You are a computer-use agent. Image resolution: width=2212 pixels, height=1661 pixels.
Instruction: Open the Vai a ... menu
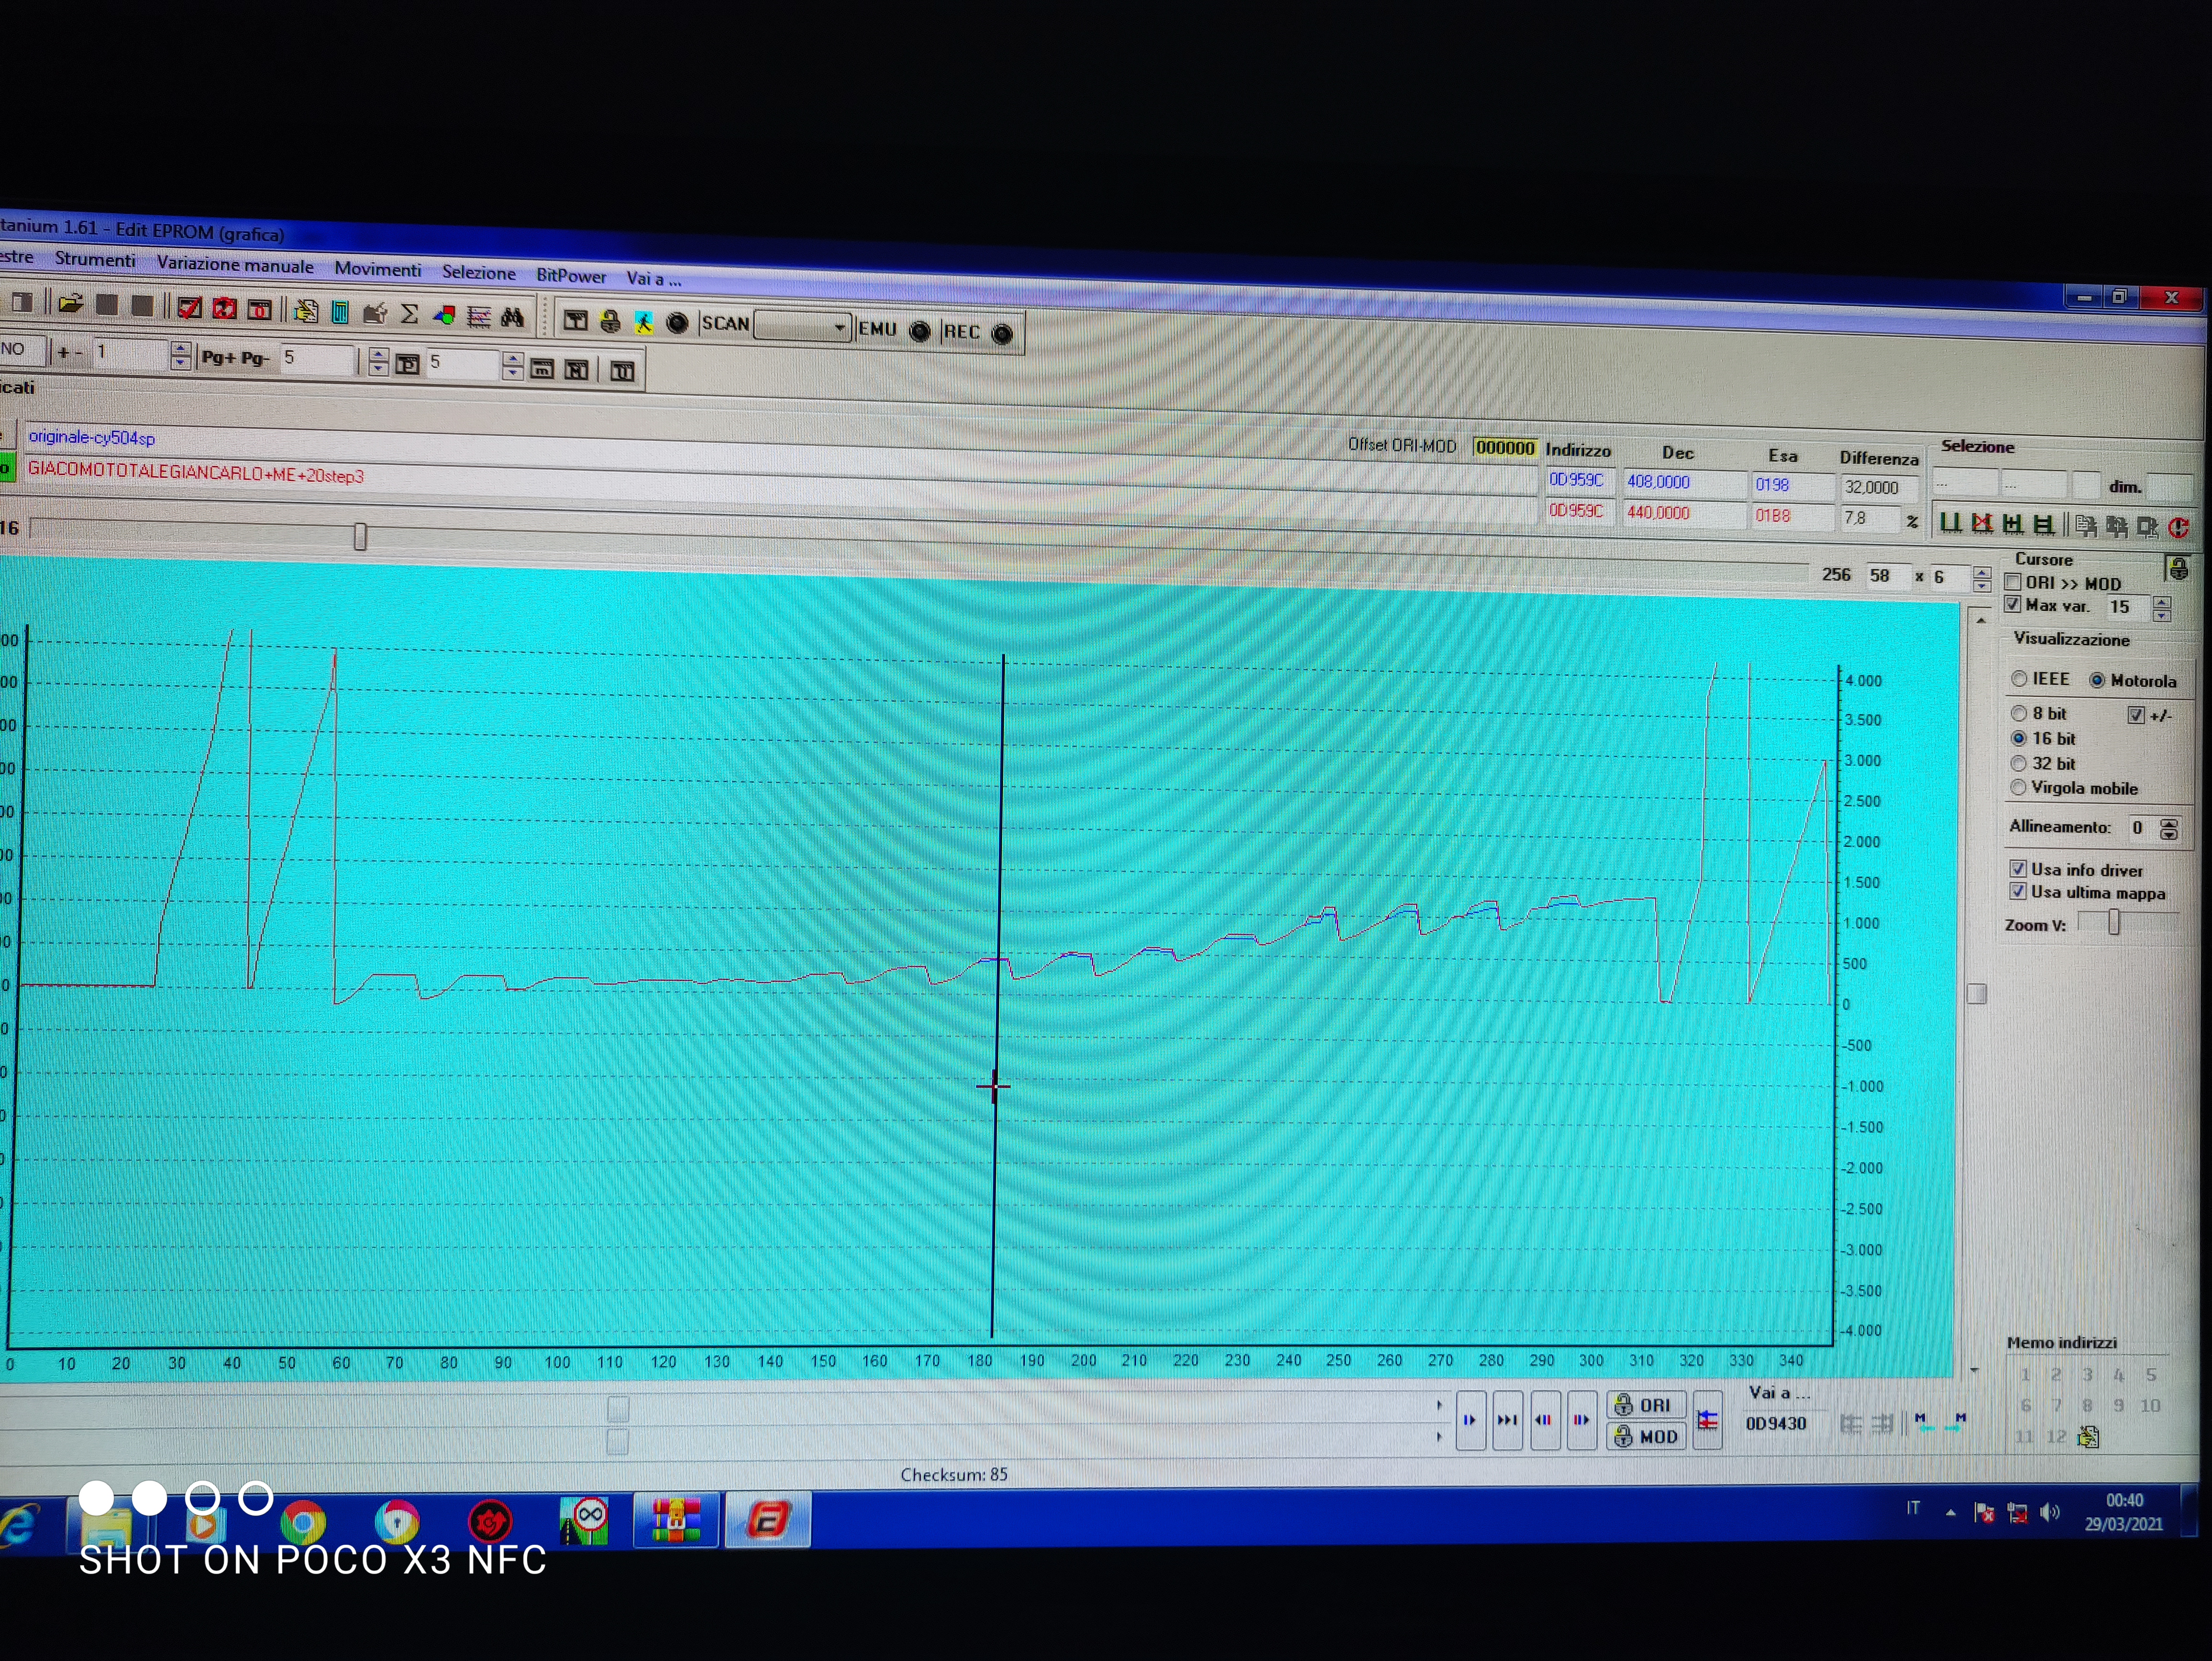(x=654, y=278)
